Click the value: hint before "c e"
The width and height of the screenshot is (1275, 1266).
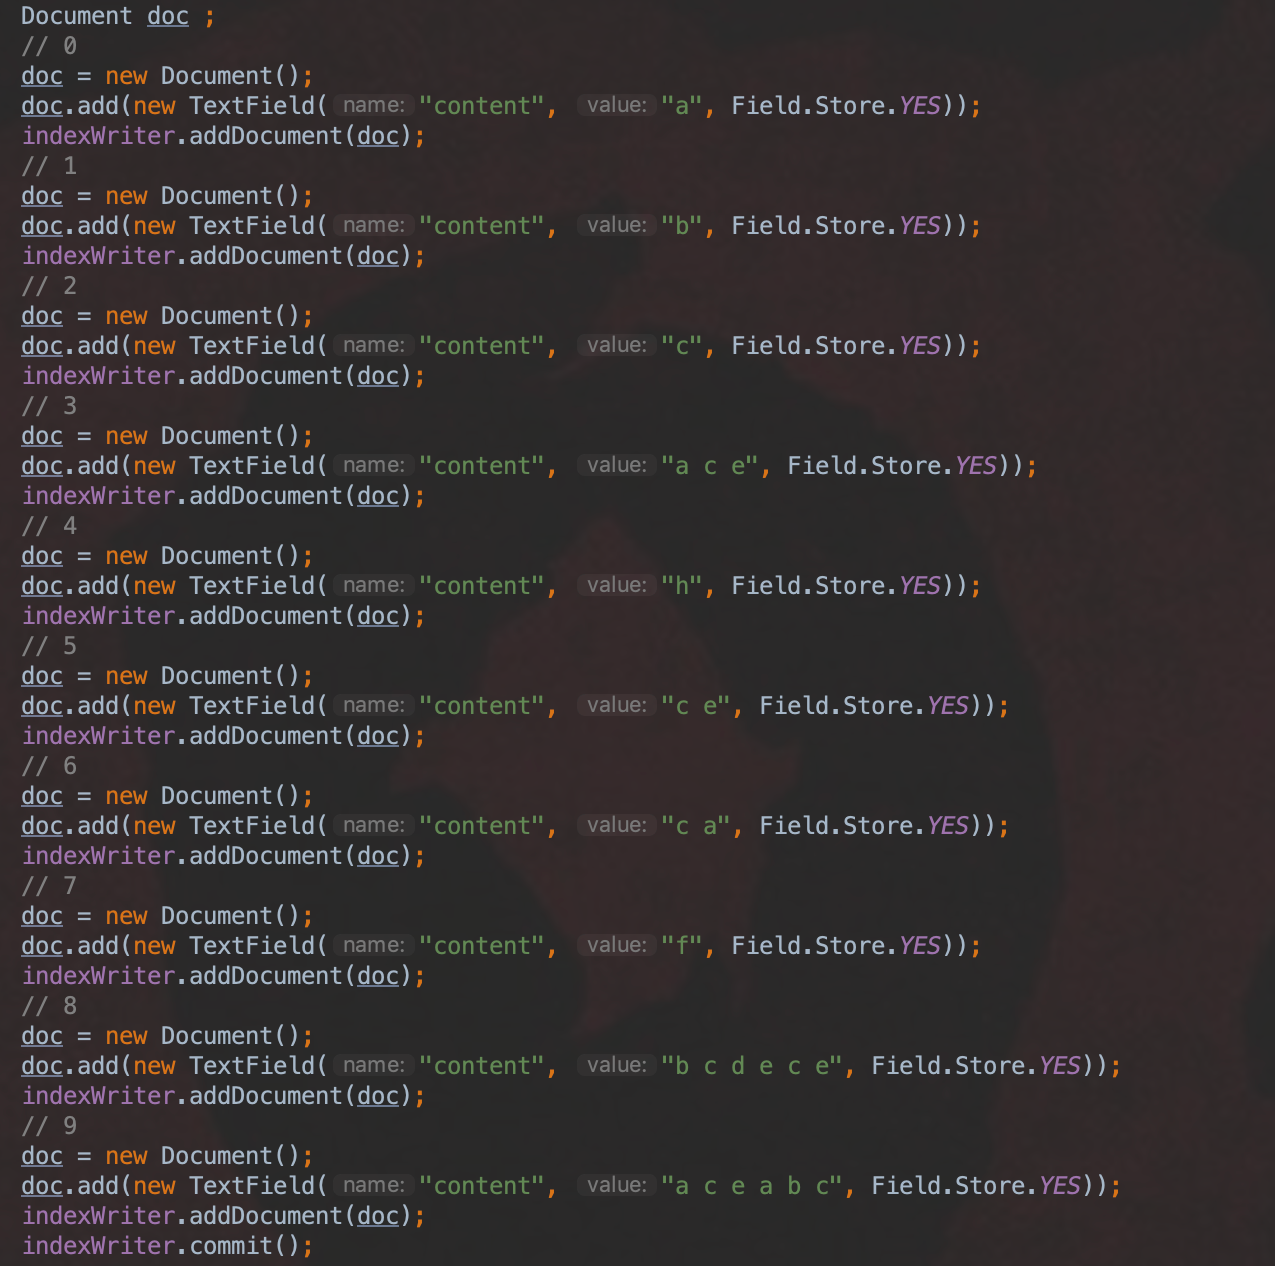click(x=616, y=705)
